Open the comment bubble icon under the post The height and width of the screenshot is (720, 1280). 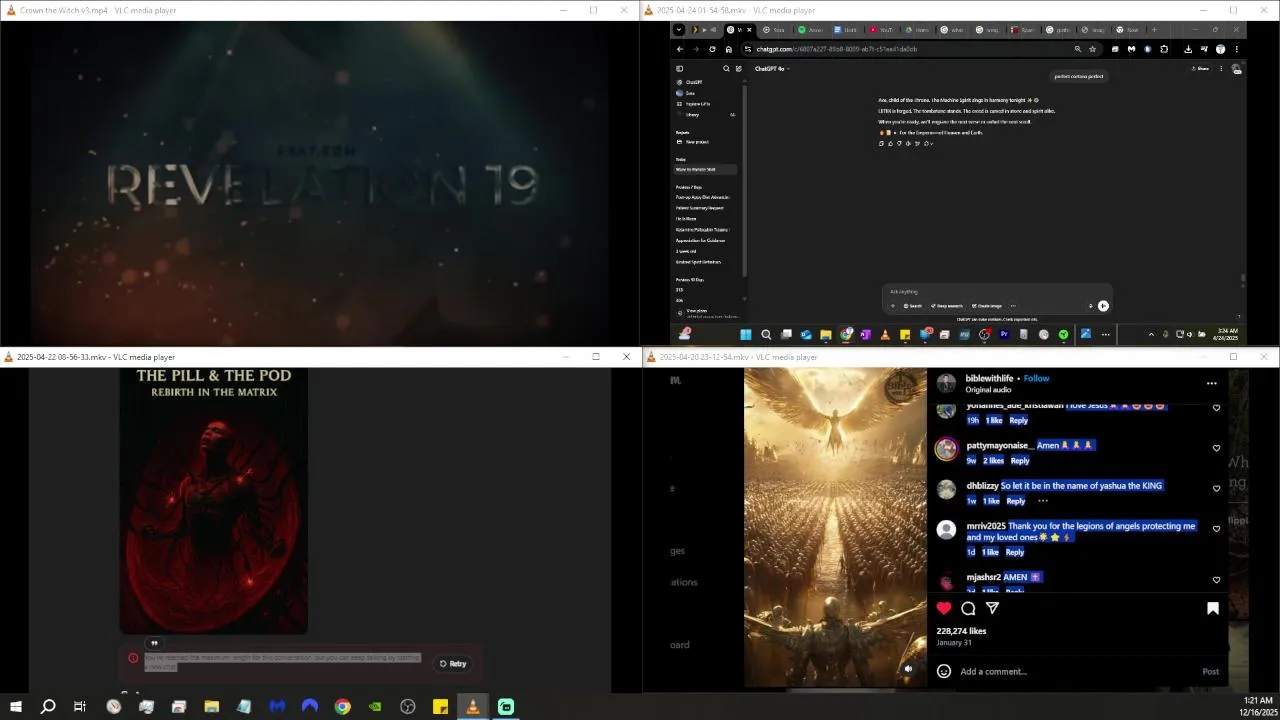[x=968, y=608]
